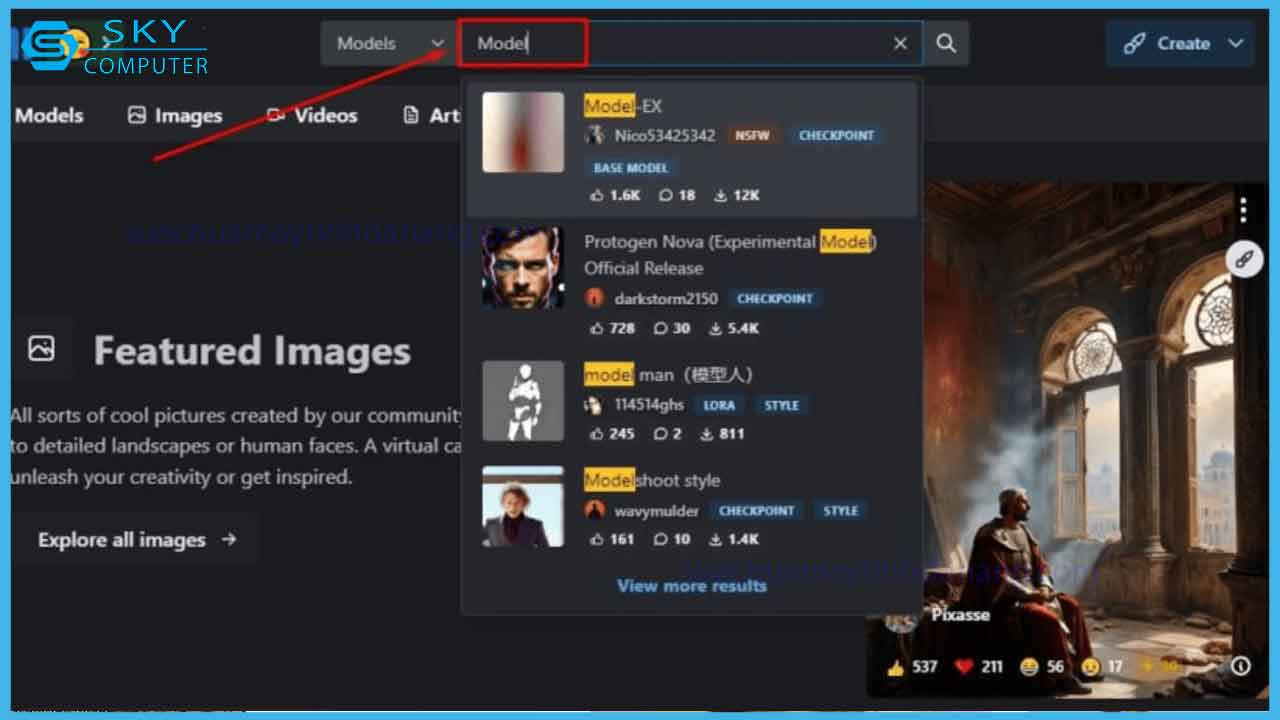Open the Images tab
This screenshot has width=1280, height=720.
[175, 115]
